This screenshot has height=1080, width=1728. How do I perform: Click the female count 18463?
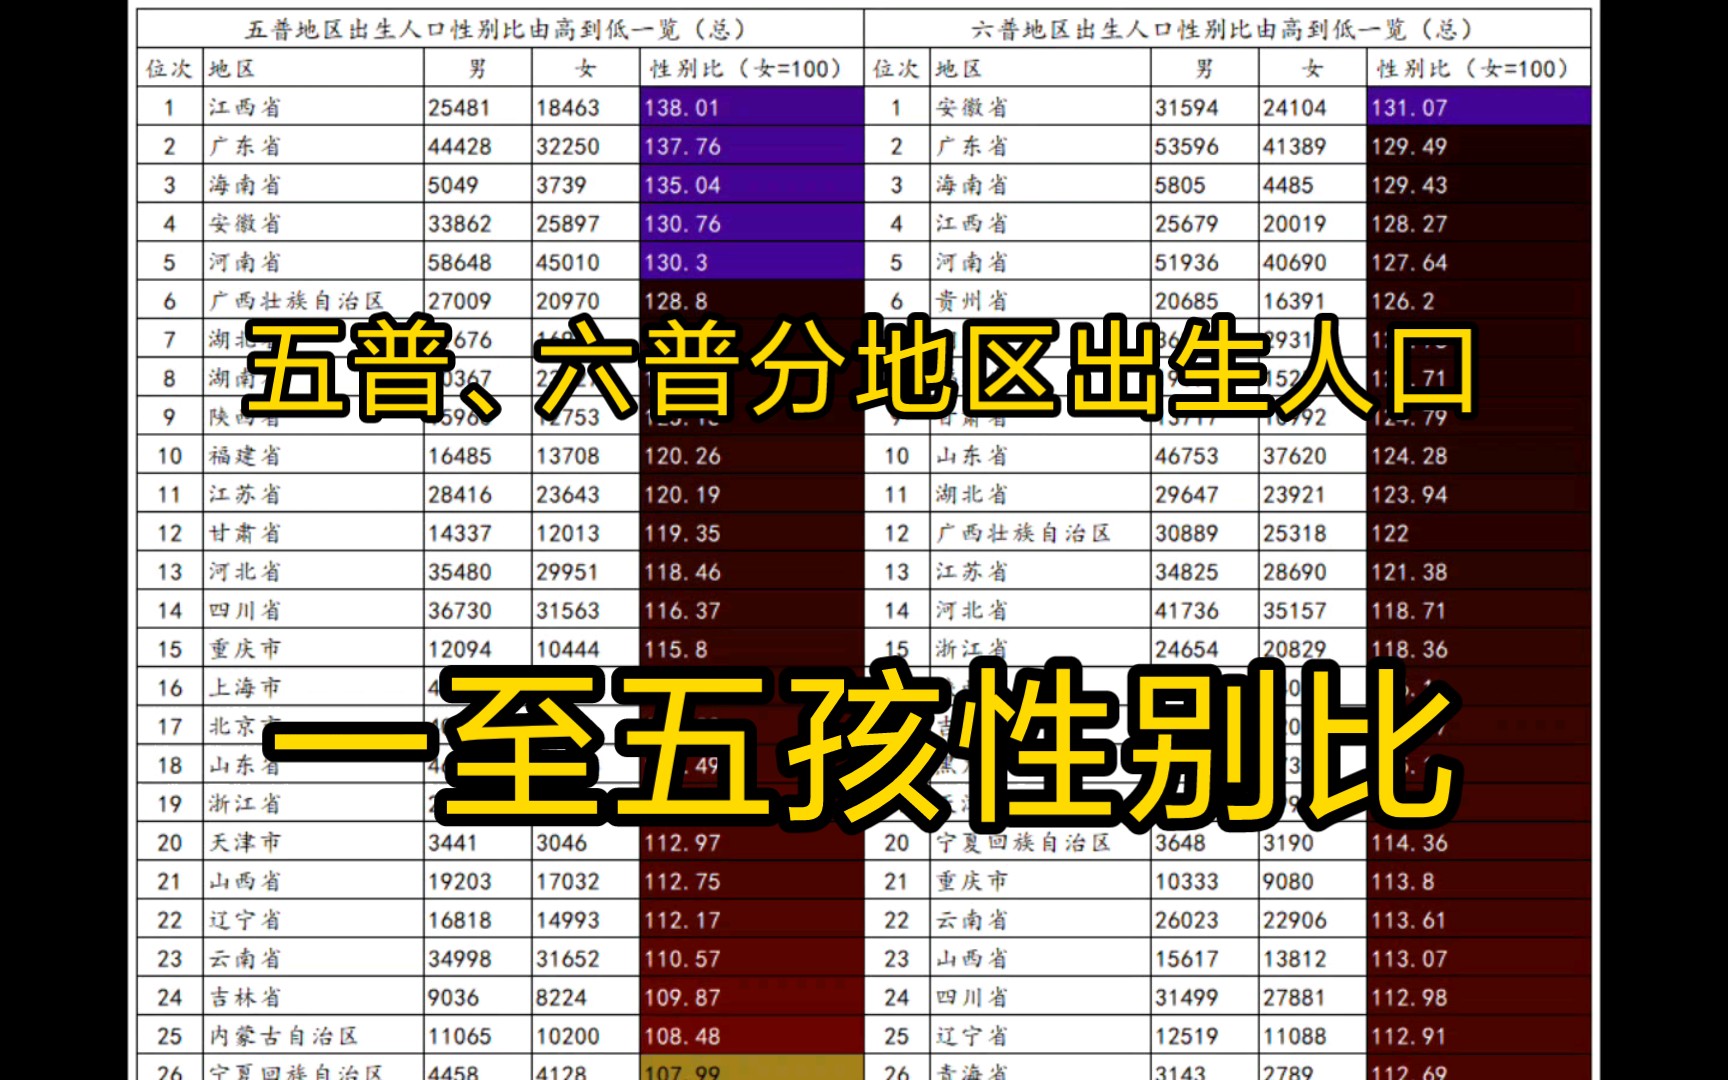click(x=567, y=108)
